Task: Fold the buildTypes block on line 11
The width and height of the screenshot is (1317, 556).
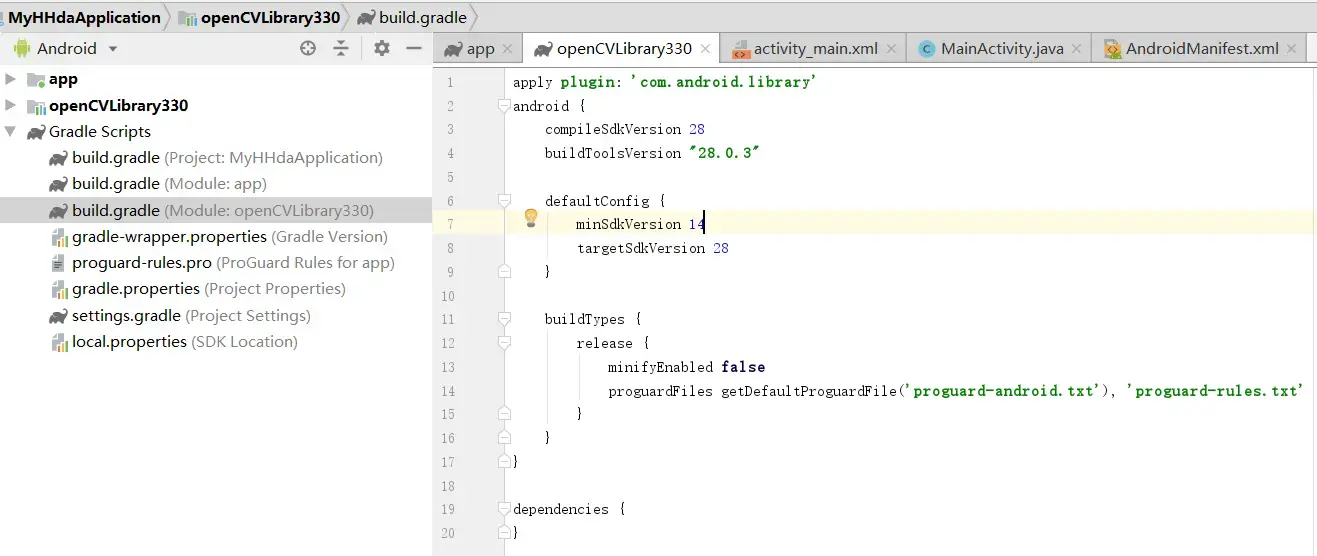Action: [504, 319]
